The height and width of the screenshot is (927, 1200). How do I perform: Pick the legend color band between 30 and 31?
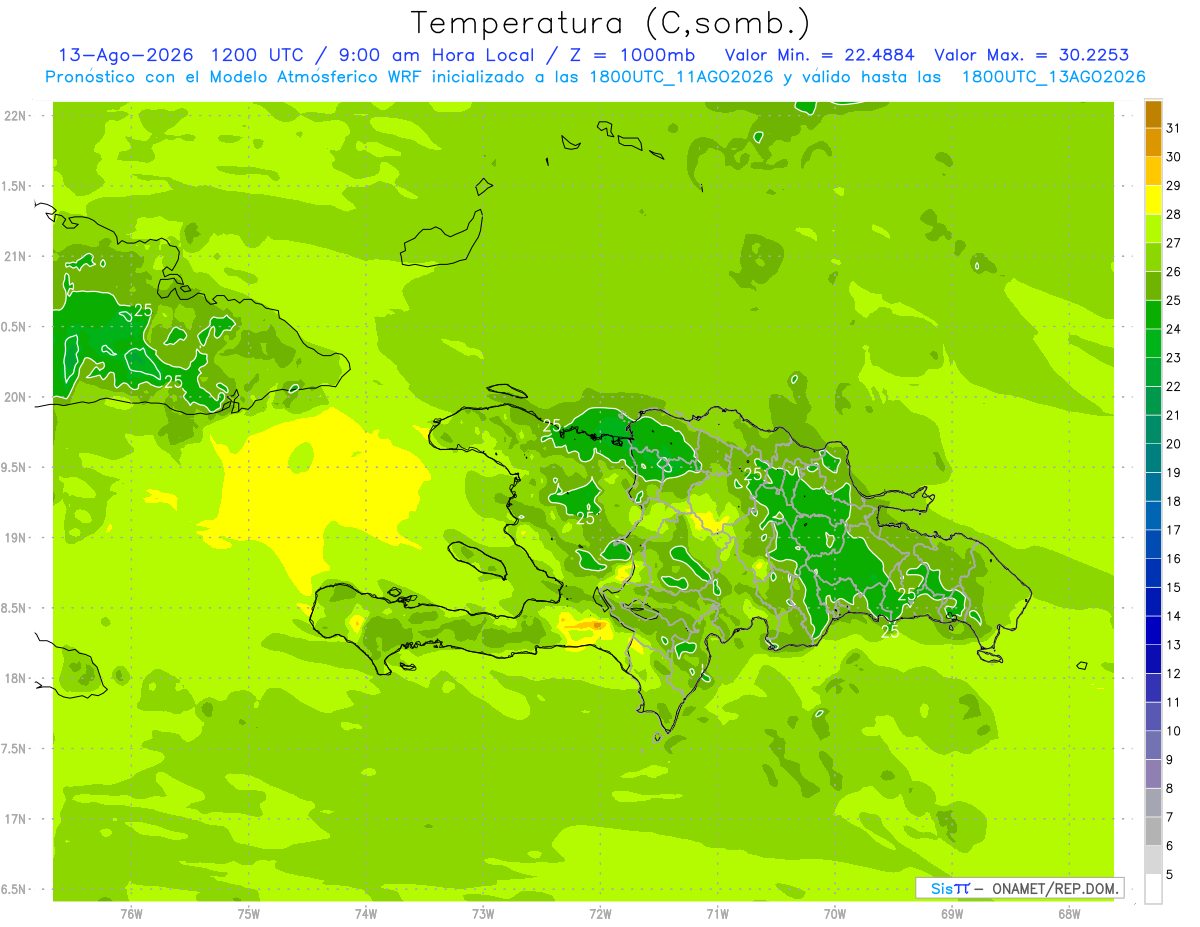1153,141
